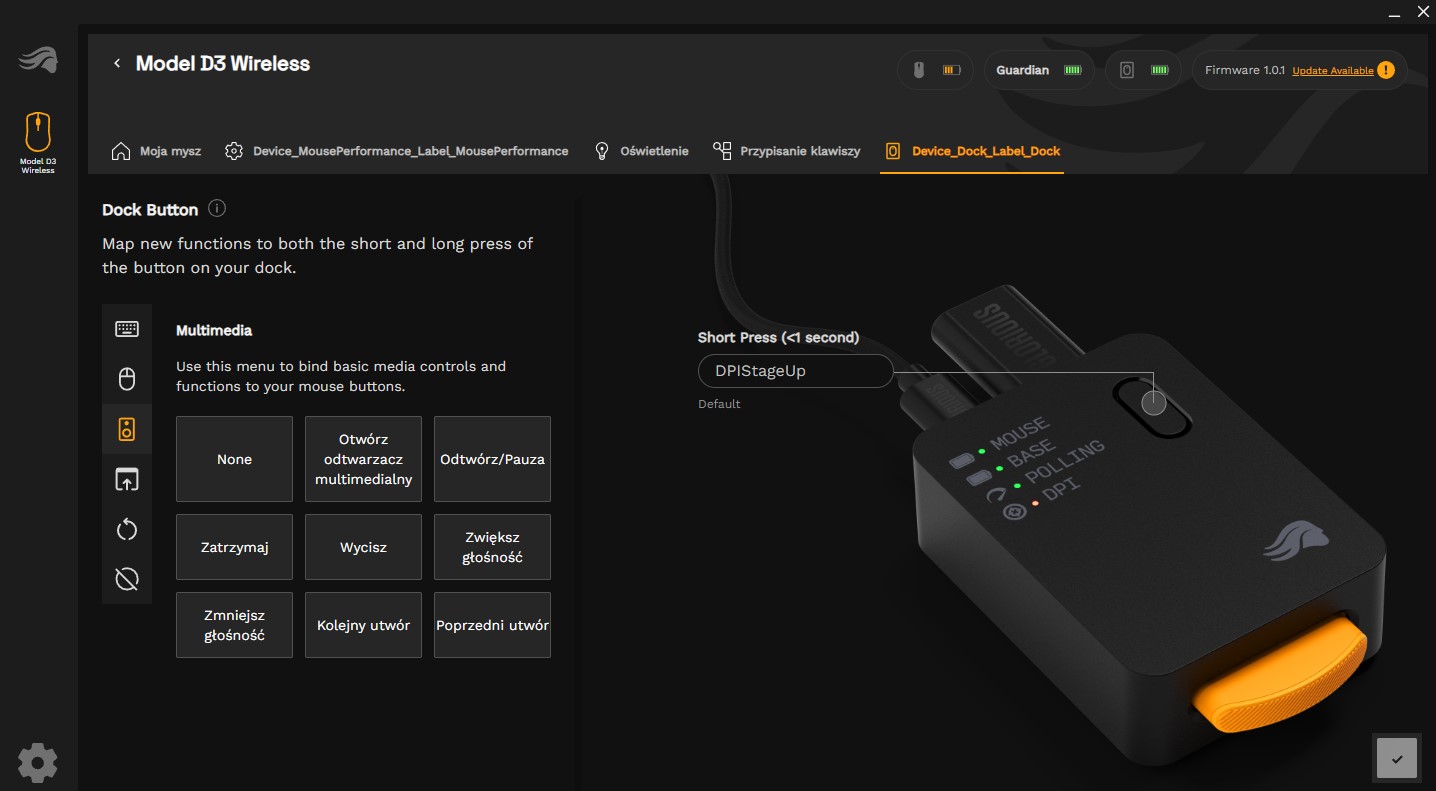Click the dock battery status indicator
The height and width of the screenshot is (791, 1436).
pos(1145,70)
